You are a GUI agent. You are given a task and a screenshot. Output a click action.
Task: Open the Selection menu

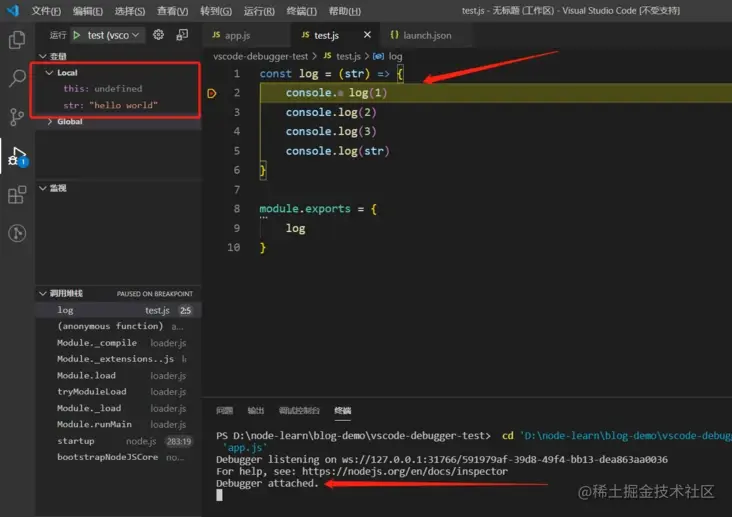129,11
